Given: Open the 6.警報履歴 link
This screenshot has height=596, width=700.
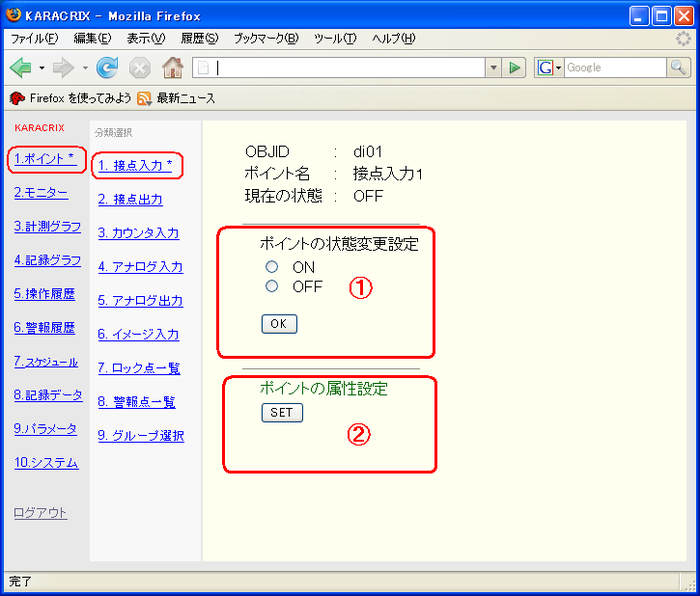Looking at the screenshot, I should tap(44, 328).
